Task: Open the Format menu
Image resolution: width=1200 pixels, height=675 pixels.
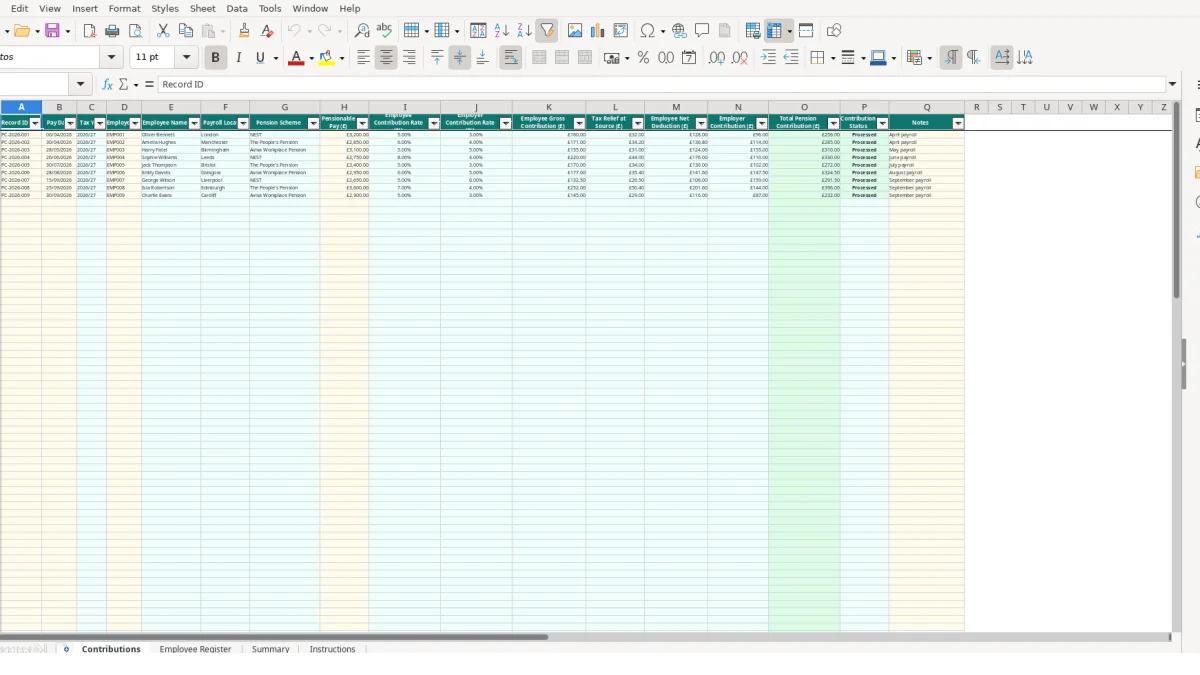Action: pos(125,8)
